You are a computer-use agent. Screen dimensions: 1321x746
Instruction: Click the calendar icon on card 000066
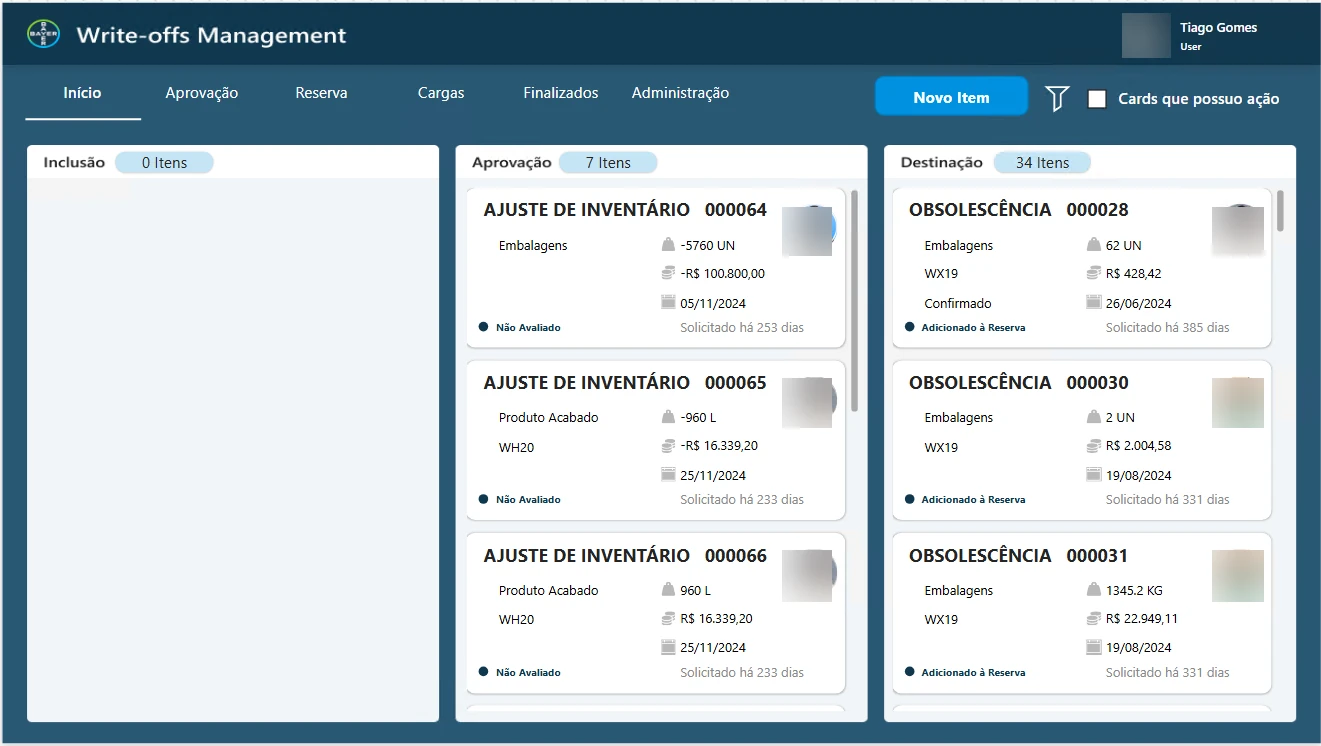click(x=668, y=647)
